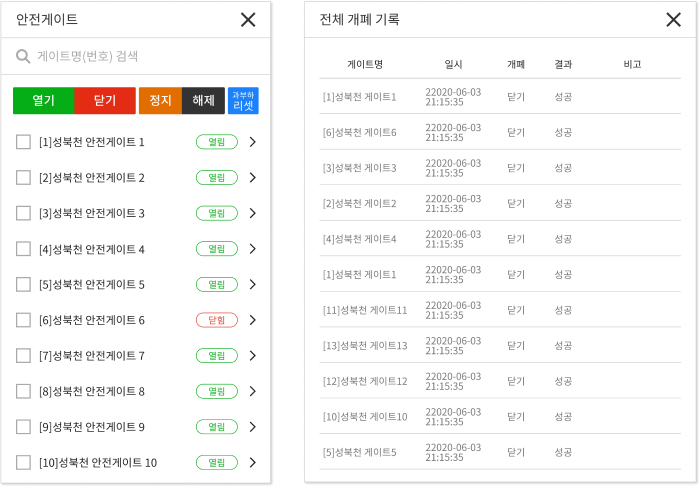Toggle checkbox for 성북천 안전게이트 9
The width and height of the screenshot is (700, 488).
(x=24, y=427)
